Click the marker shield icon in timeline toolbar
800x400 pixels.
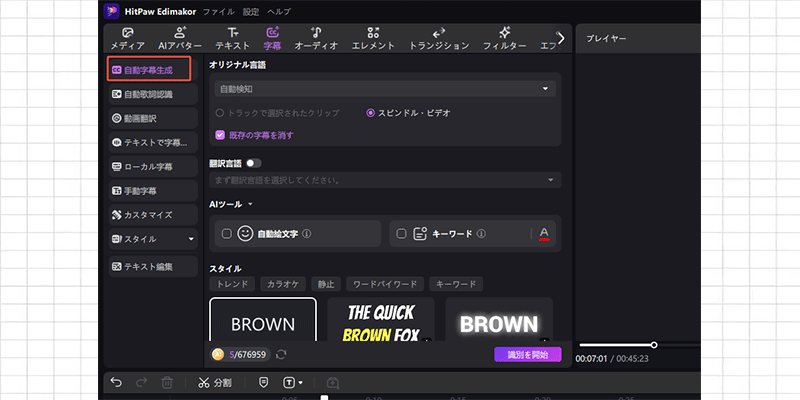263,383
